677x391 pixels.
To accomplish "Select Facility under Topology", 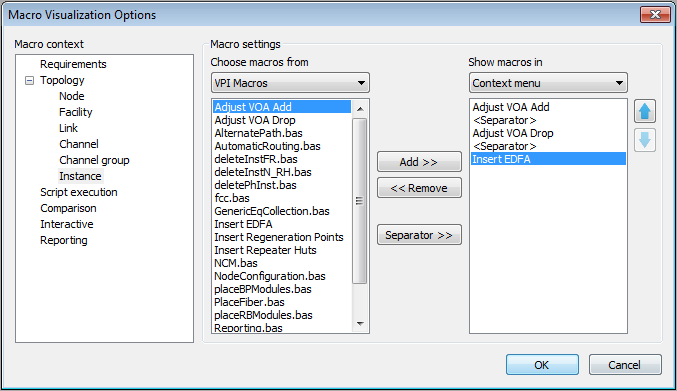I will coord(76,112).
